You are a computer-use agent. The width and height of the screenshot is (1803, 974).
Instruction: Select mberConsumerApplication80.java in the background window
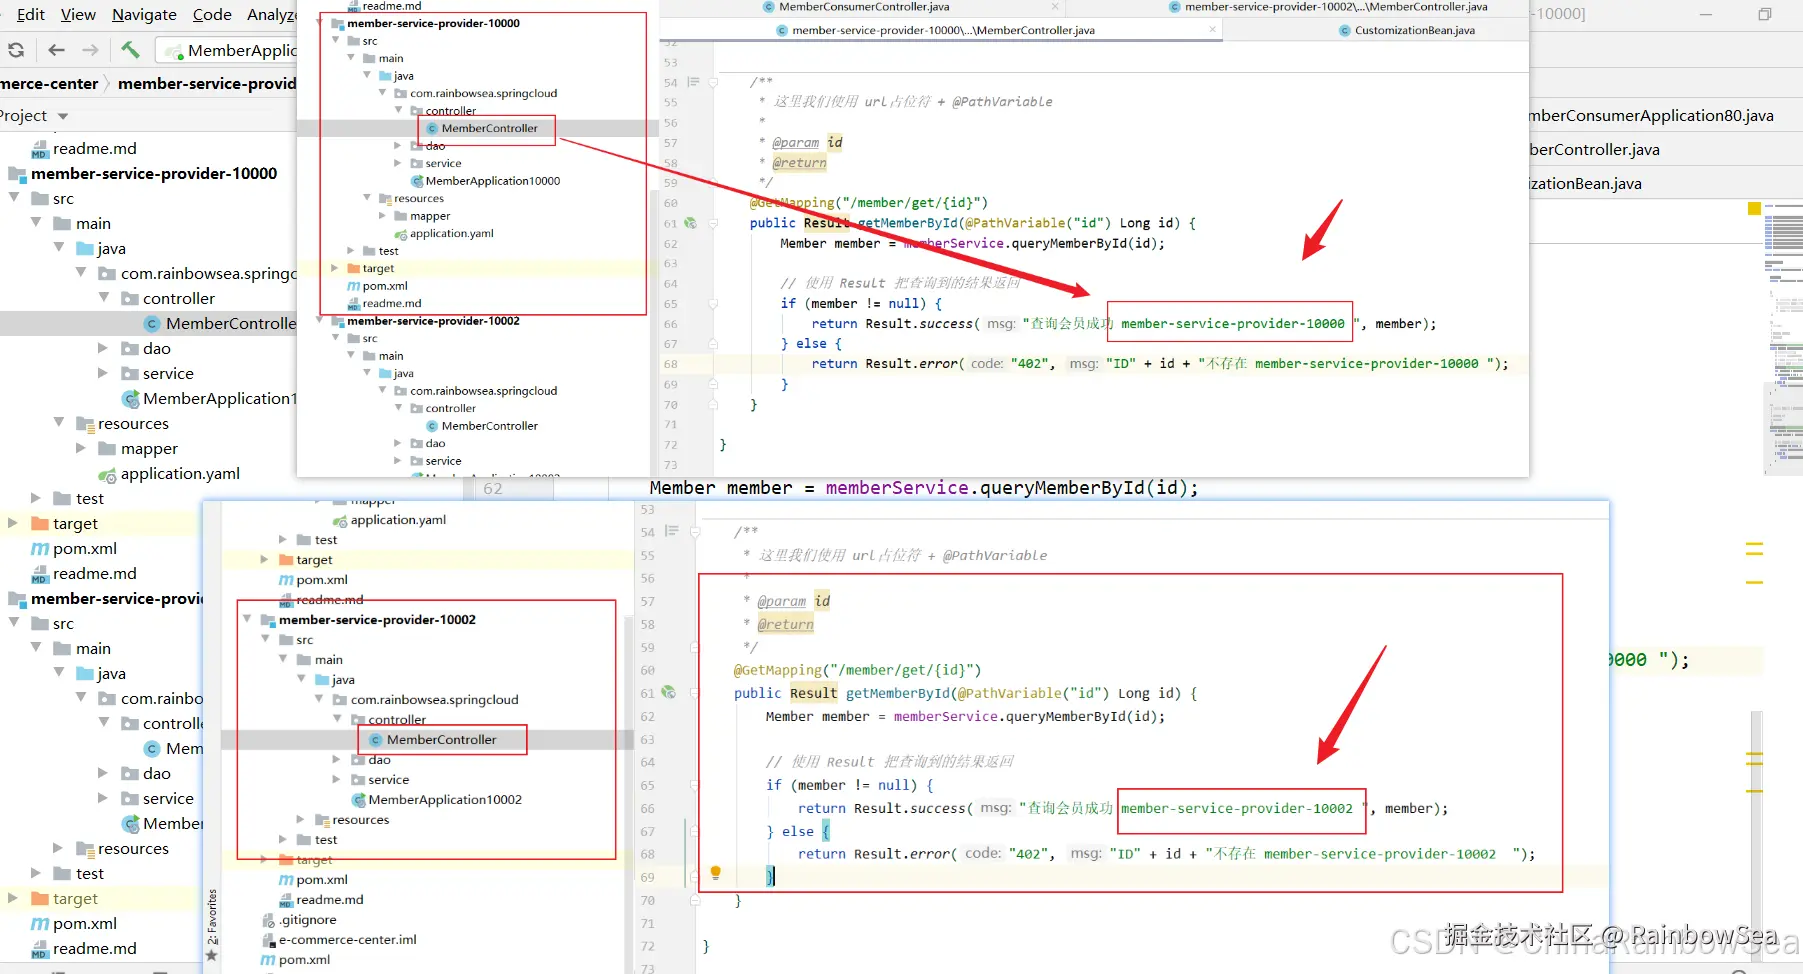click(x=1651, y=116)
